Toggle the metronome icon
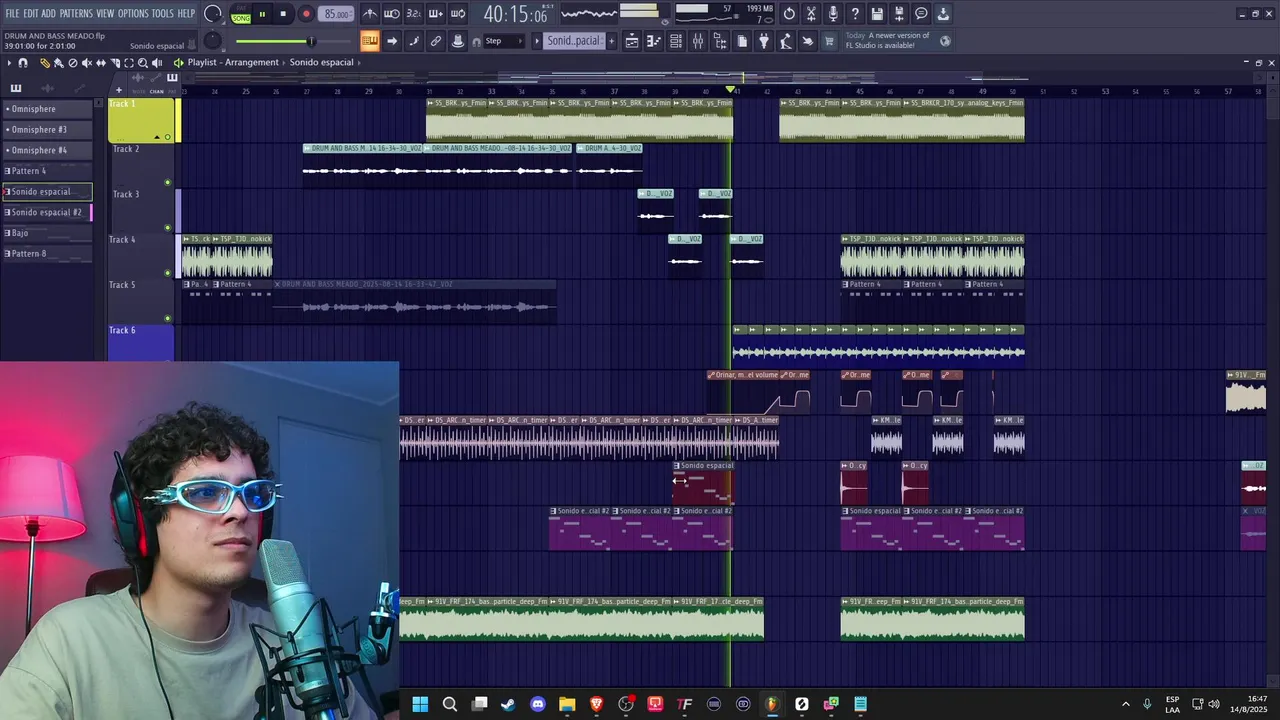 click(x=370, y=14)
